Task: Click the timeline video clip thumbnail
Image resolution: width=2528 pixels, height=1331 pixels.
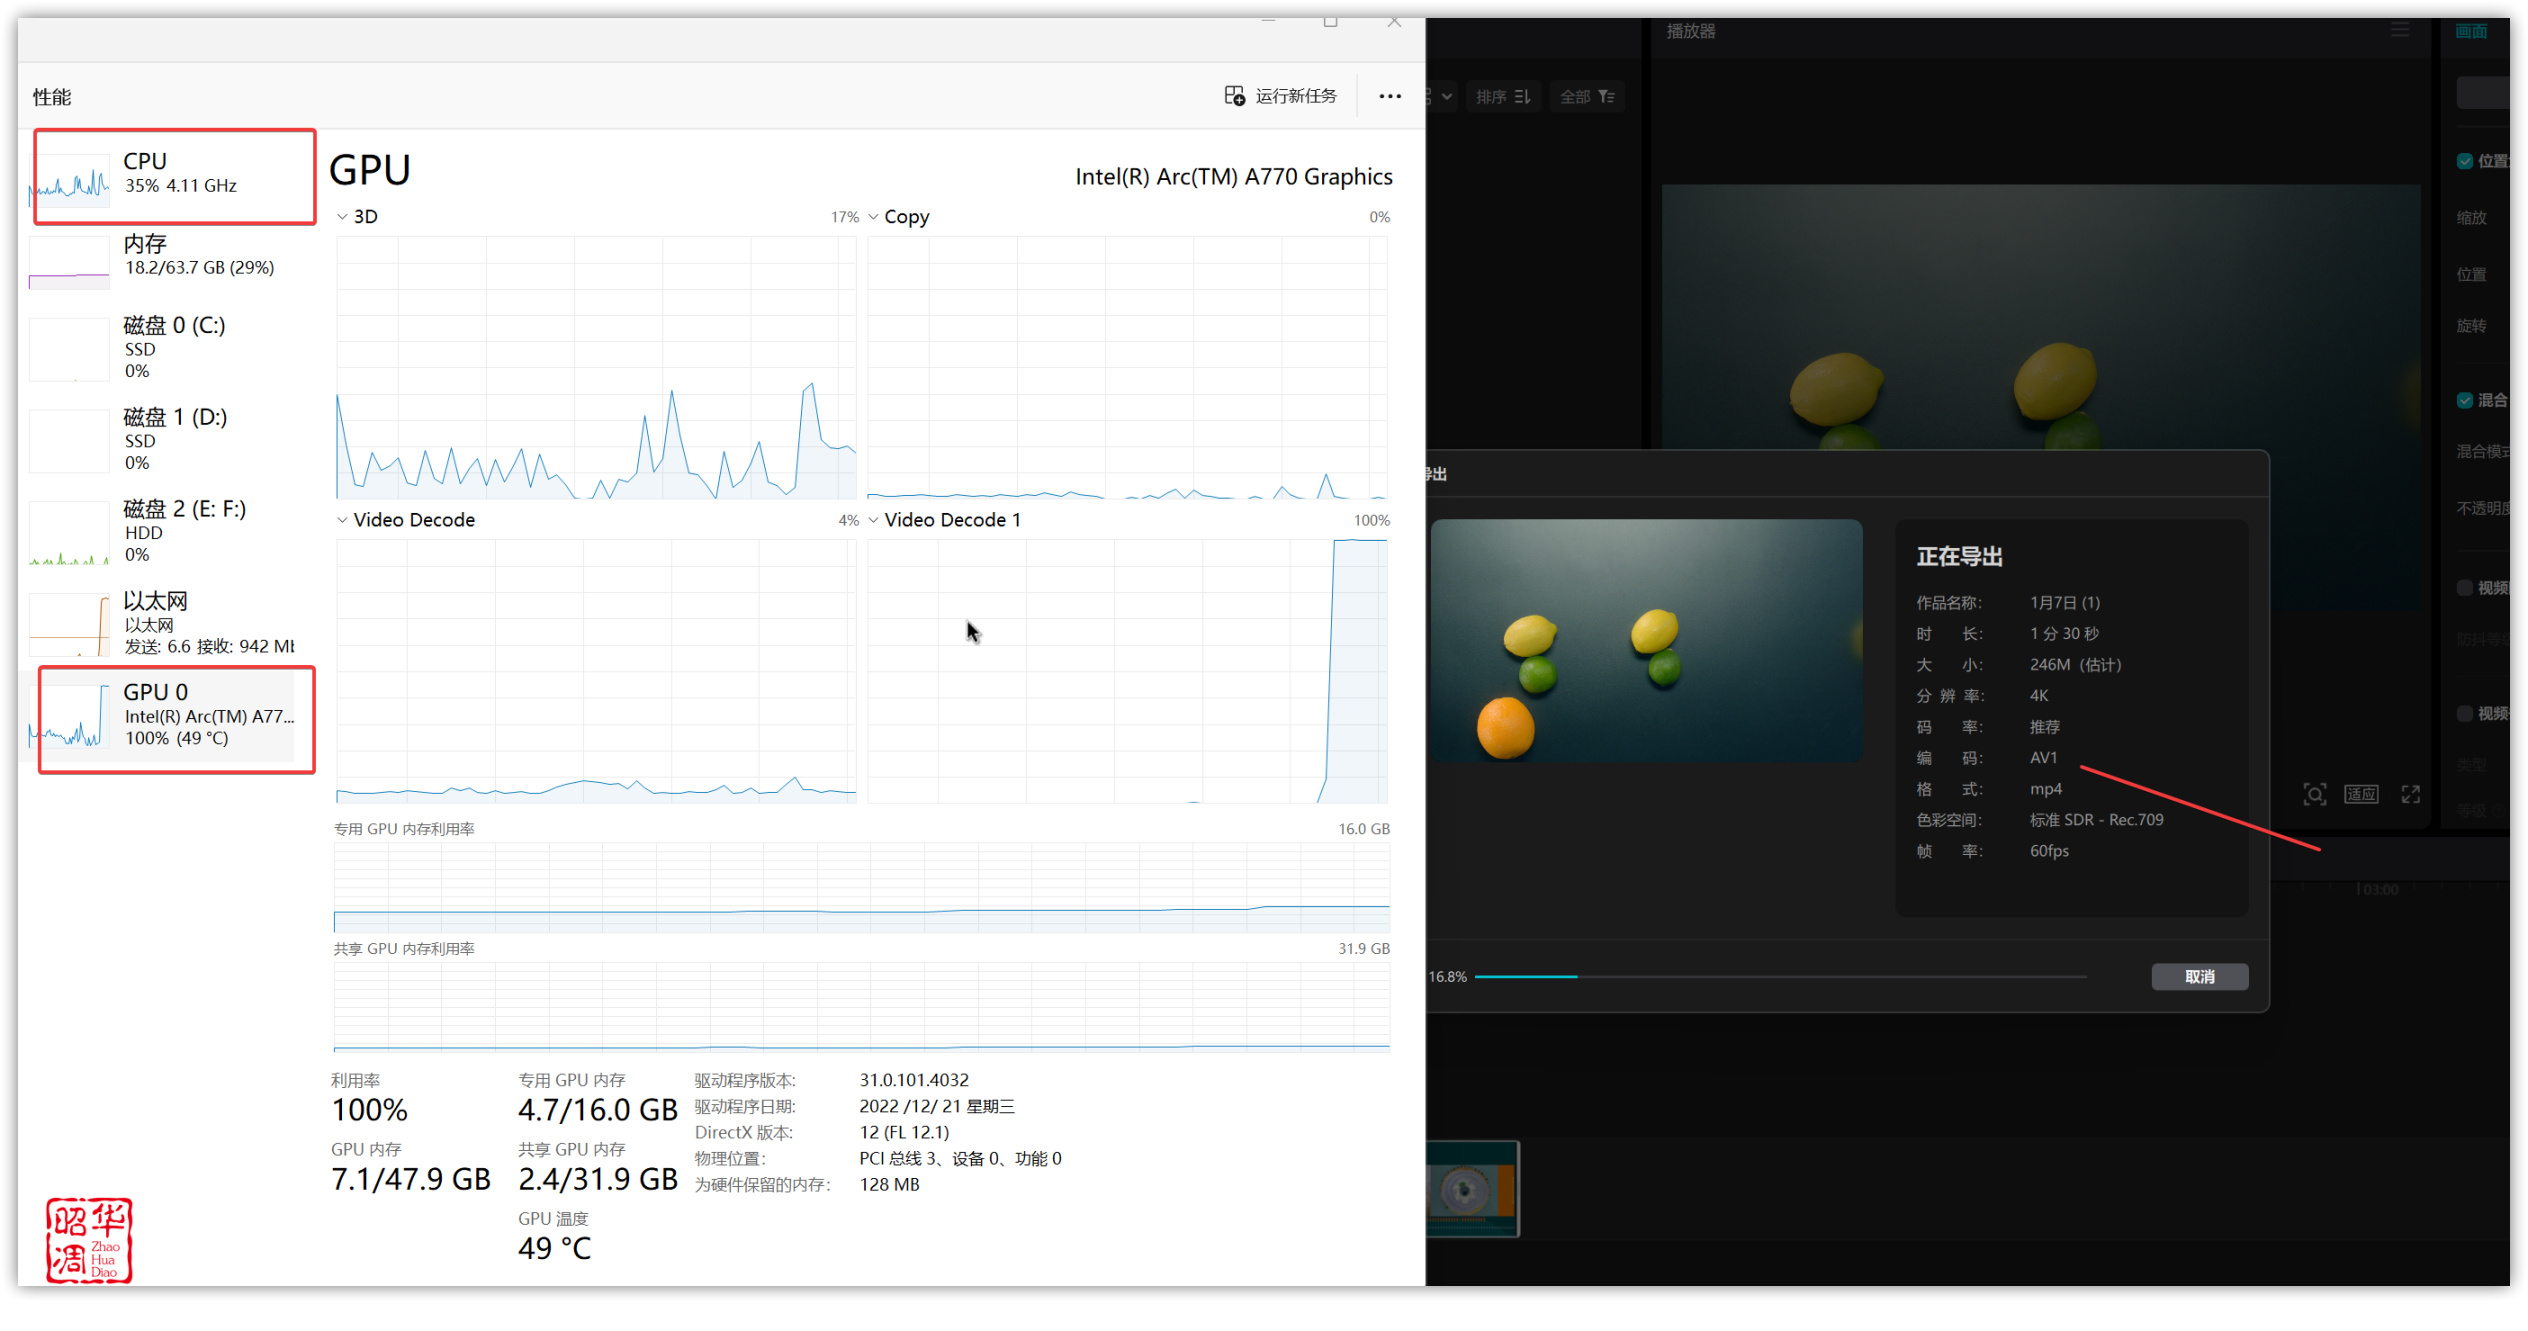Action: (x=1472, y=1189)
